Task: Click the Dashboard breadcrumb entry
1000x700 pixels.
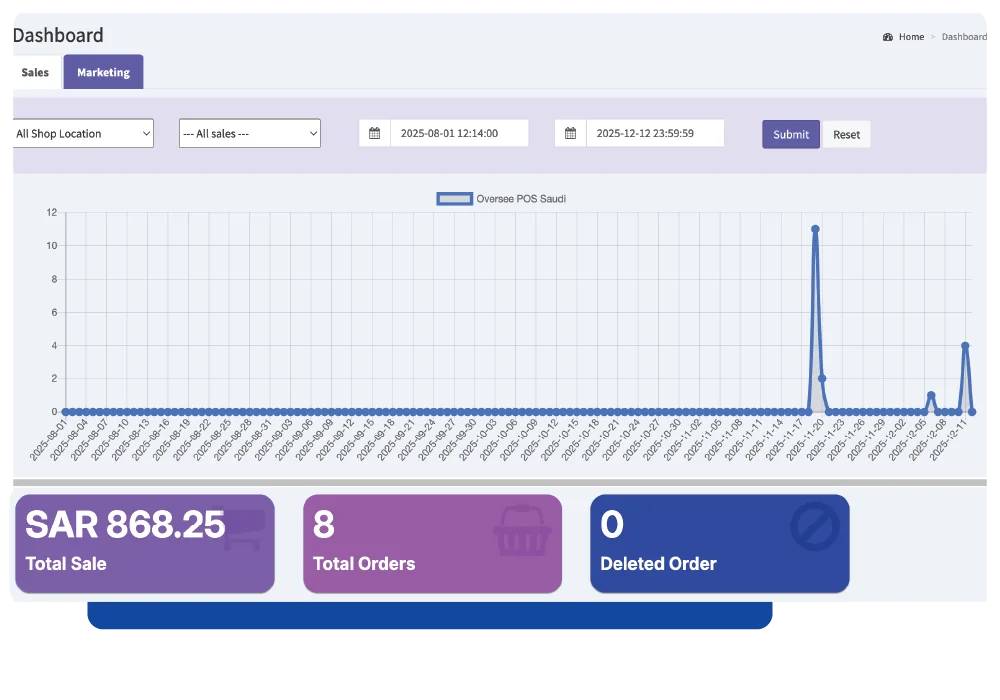Action: point(963,36)
